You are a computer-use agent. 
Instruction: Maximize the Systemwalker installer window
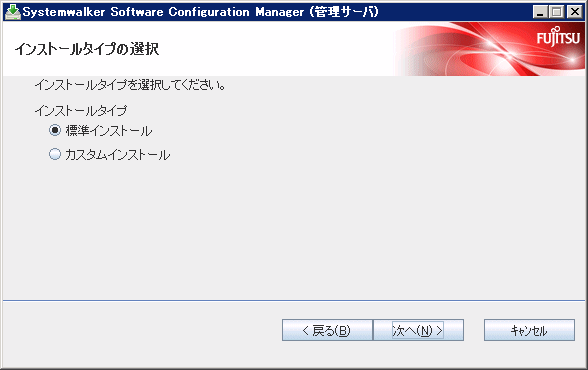pos(557,12)
